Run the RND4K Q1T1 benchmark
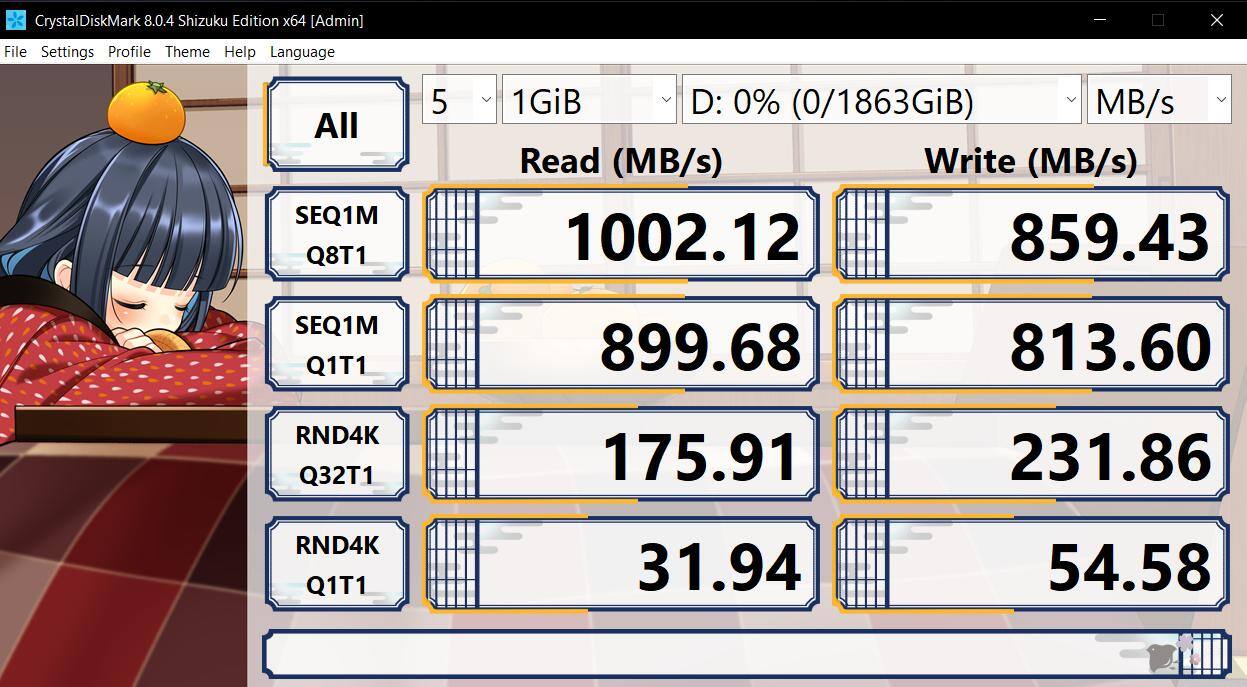The image size is (1247, 687). 336,565
